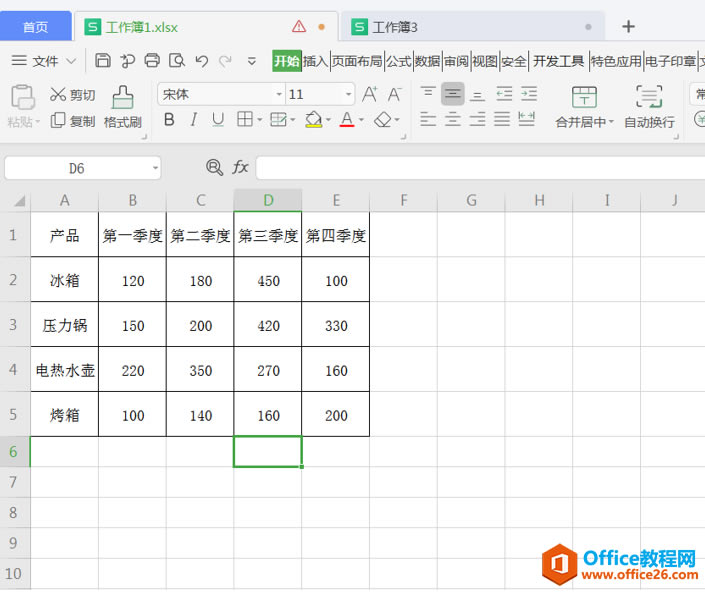The height and width of the screenshot is (592, 705).
Task: Justify text alignment
Action: coord(502,119)
